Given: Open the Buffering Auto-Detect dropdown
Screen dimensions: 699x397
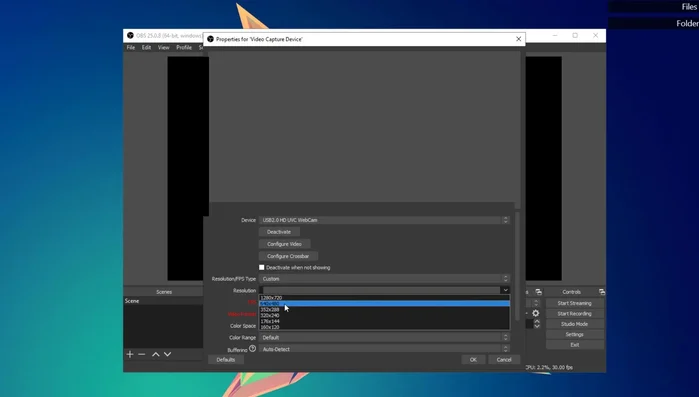Looking at the screenshot, I should pos(384,349).
